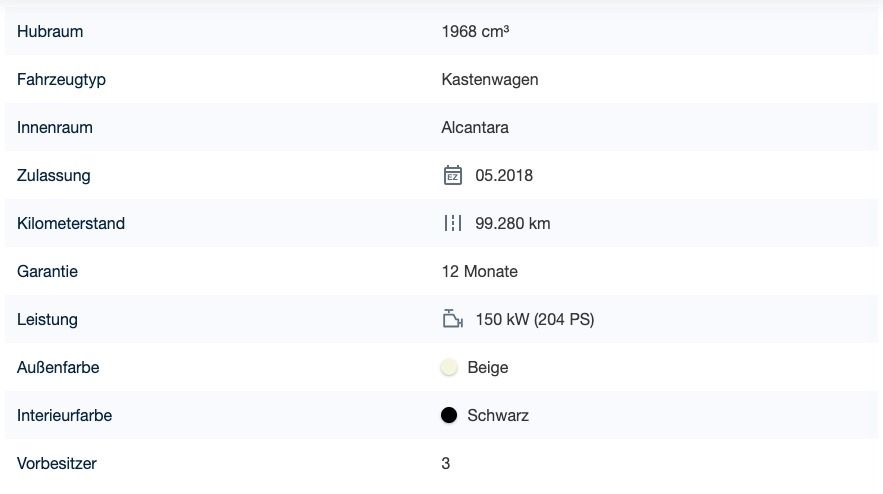Click the Vorbesitzer count 3
The width and height of the screenshot is (883, 494).
[446, 464]
